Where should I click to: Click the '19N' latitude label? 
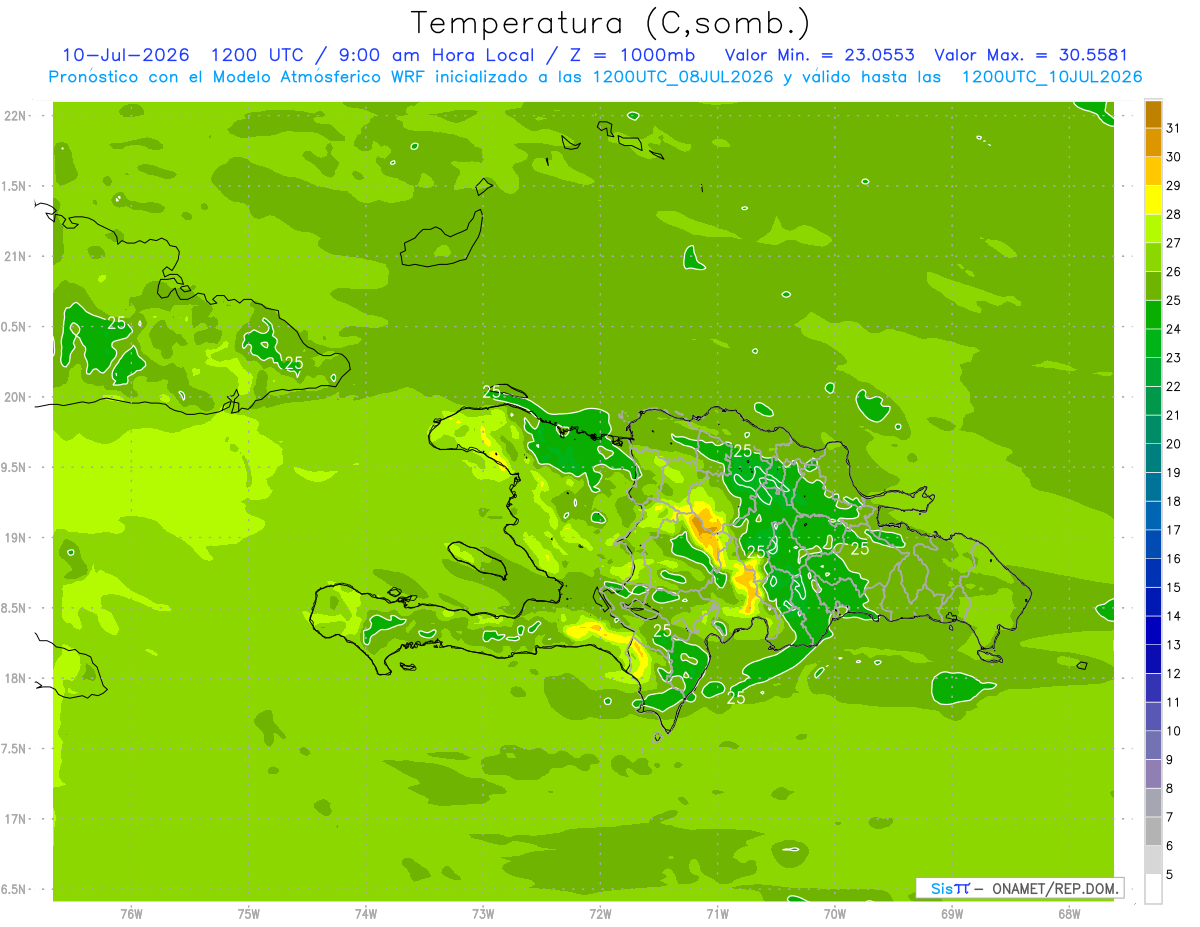[14, 538]
